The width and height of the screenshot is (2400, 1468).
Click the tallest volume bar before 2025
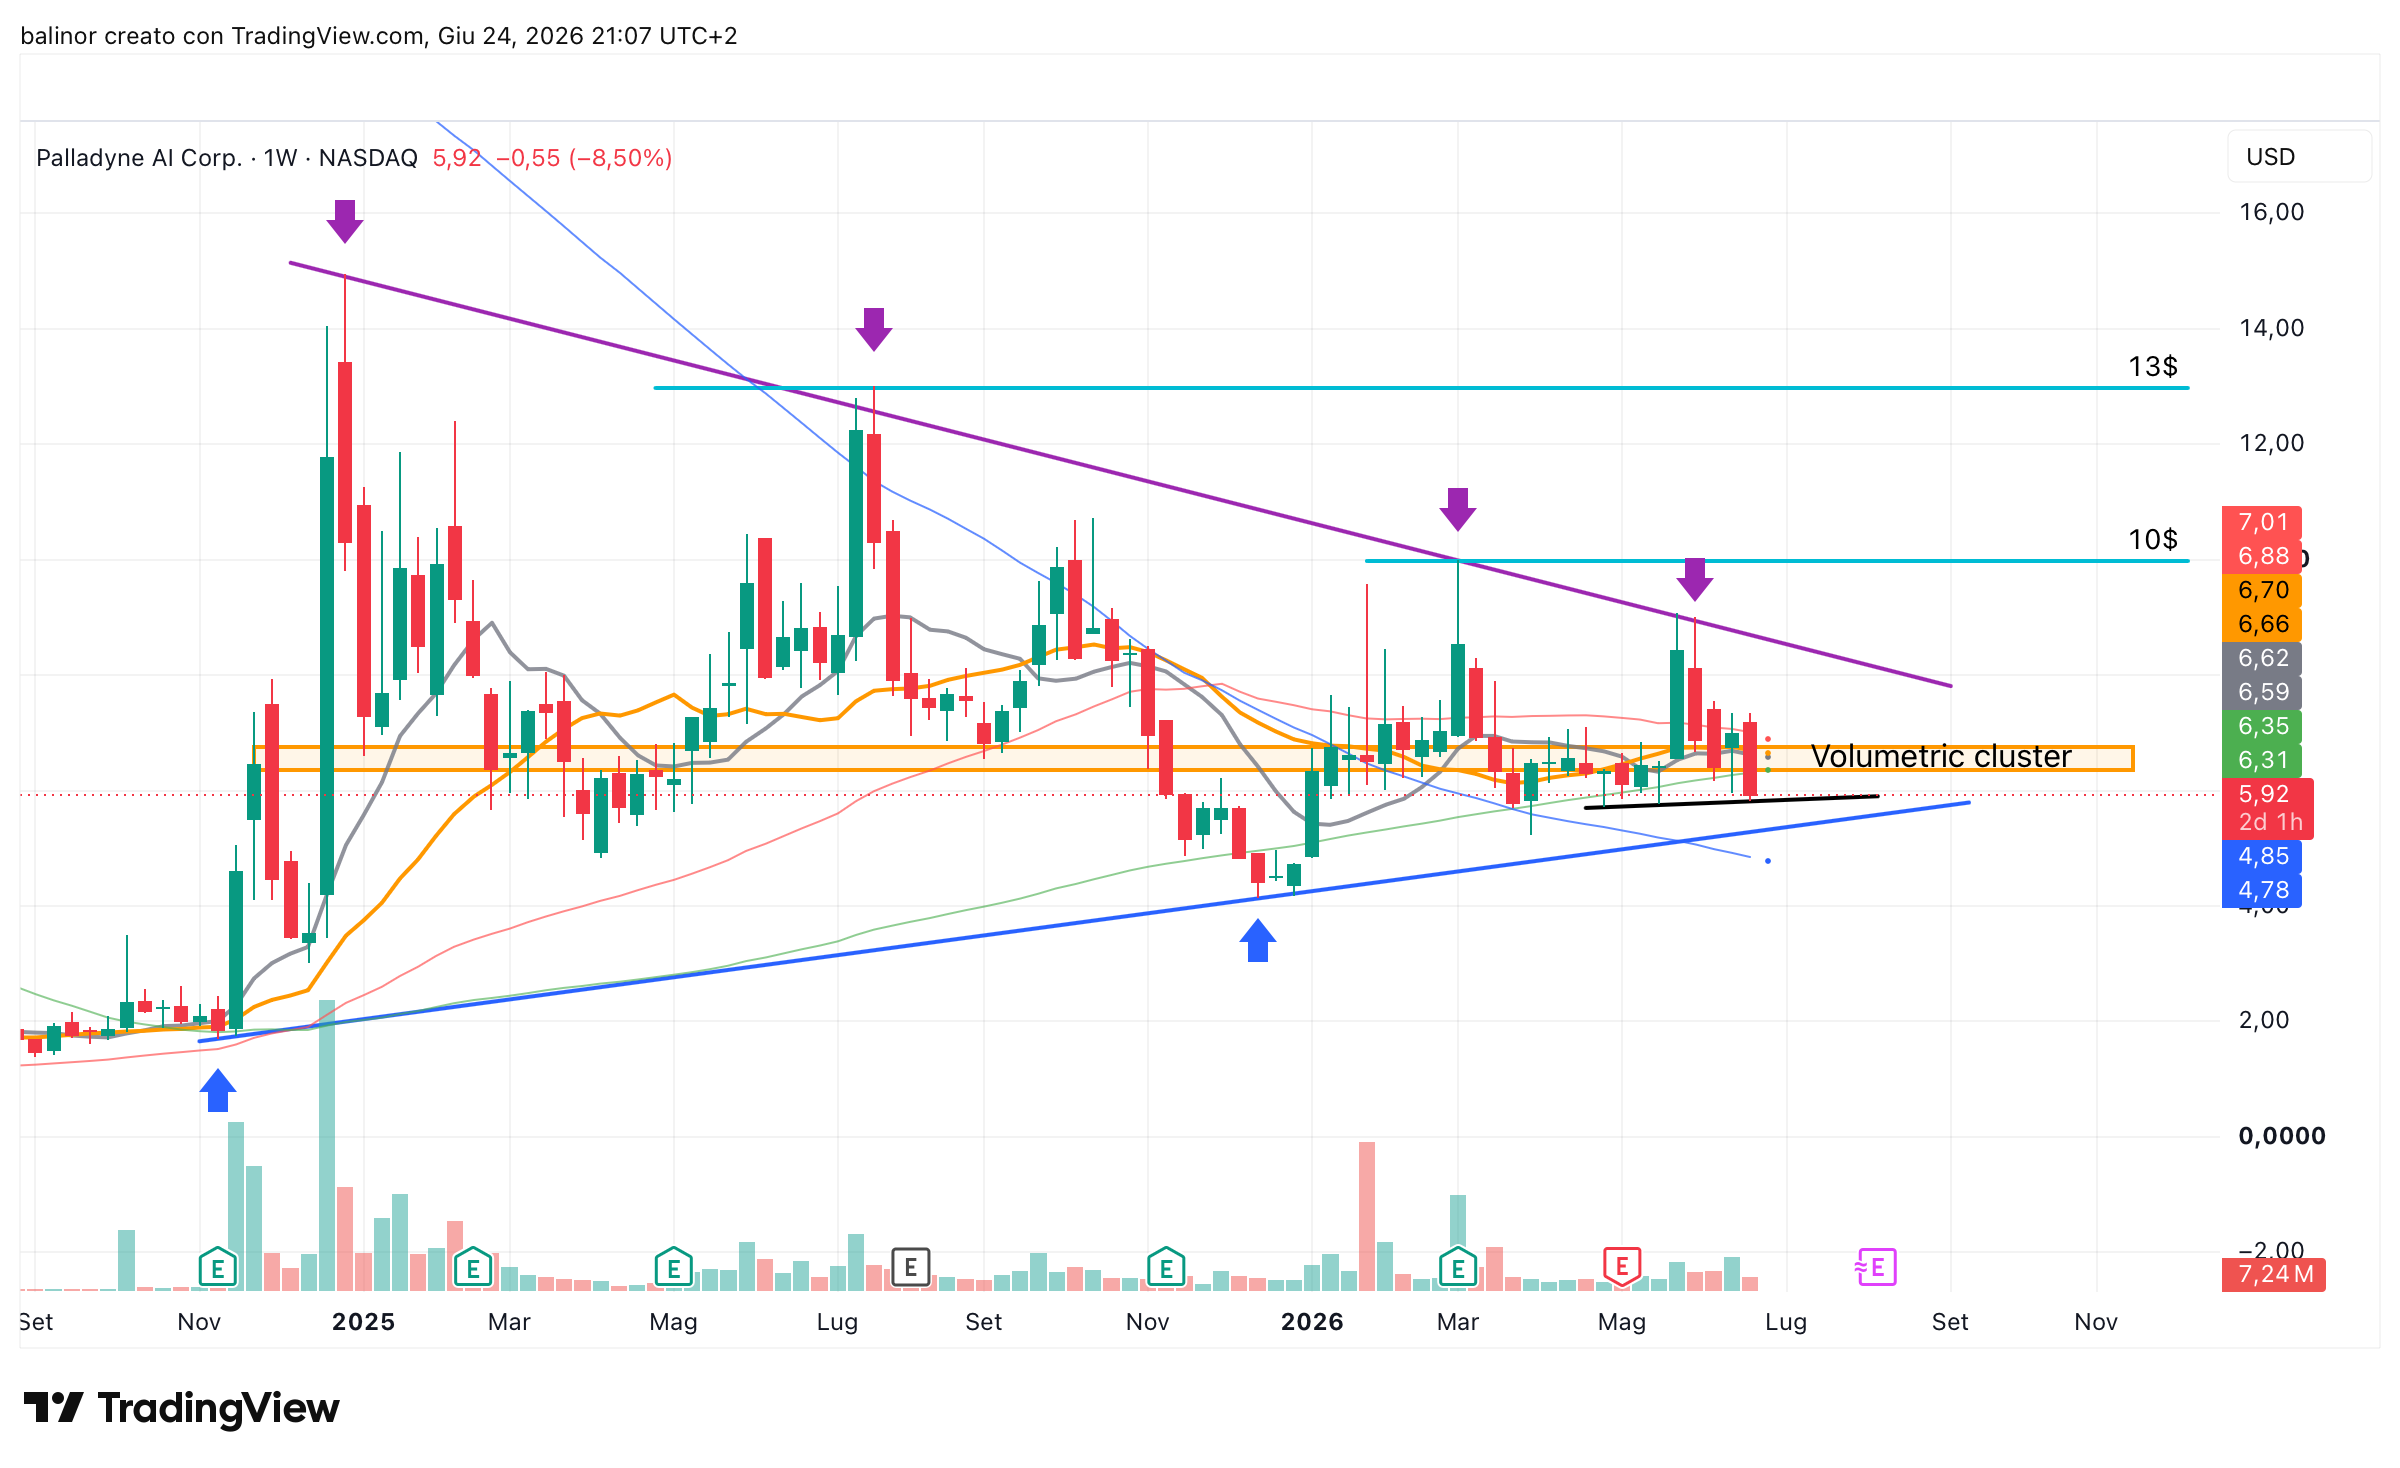pos(327,1145)
